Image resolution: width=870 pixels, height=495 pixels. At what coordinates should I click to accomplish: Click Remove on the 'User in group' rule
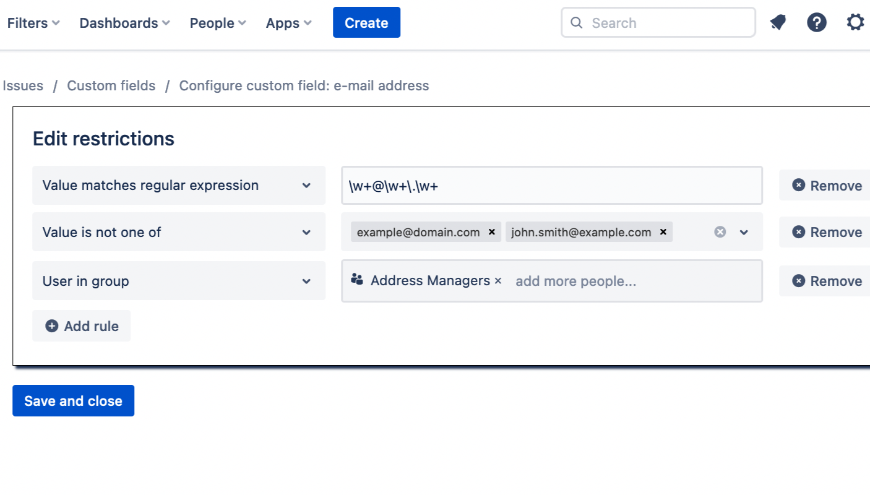826,281
